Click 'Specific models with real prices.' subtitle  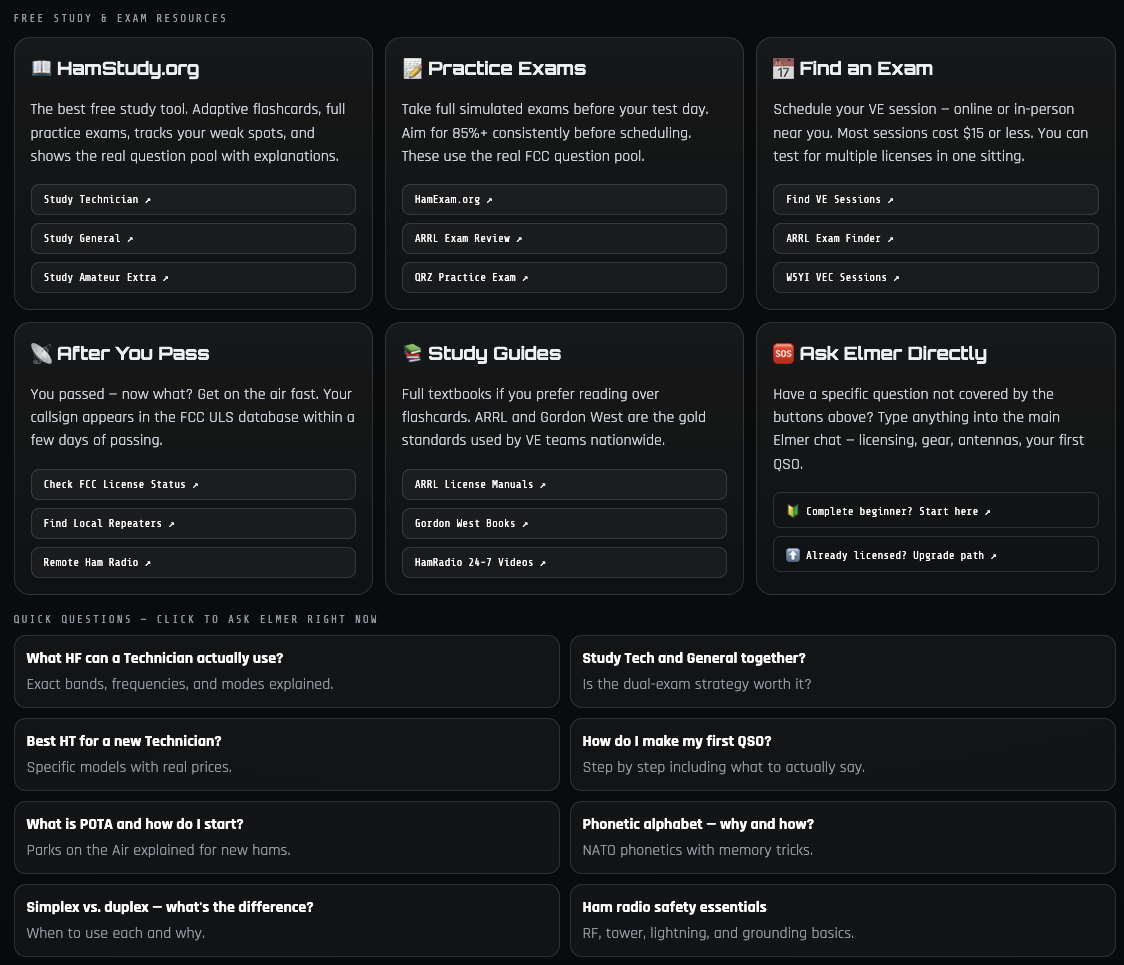129,767
